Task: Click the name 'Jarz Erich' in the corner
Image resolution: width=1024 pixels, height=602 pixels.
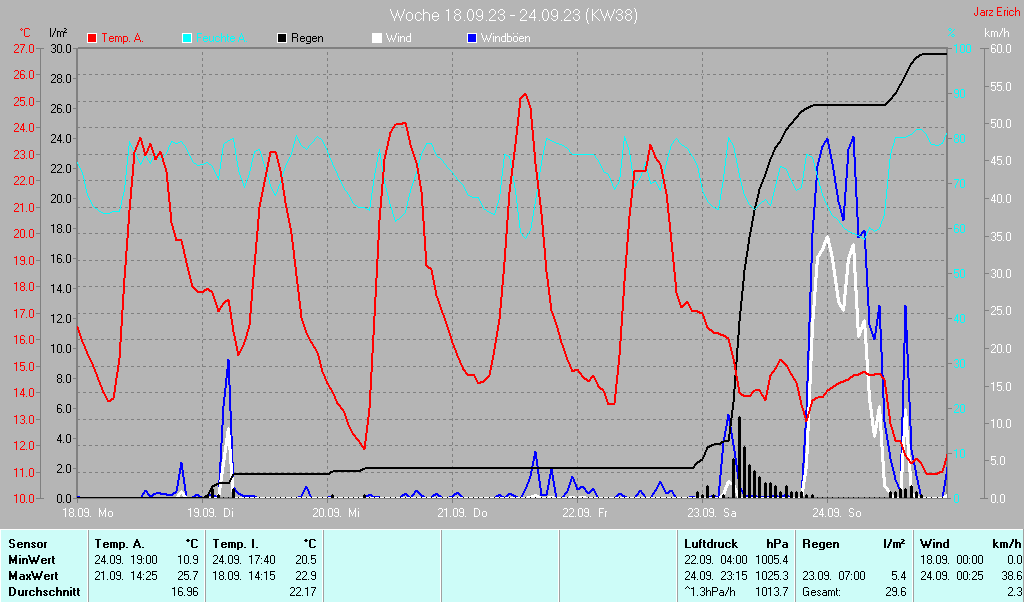Action: tap(997, 12)
